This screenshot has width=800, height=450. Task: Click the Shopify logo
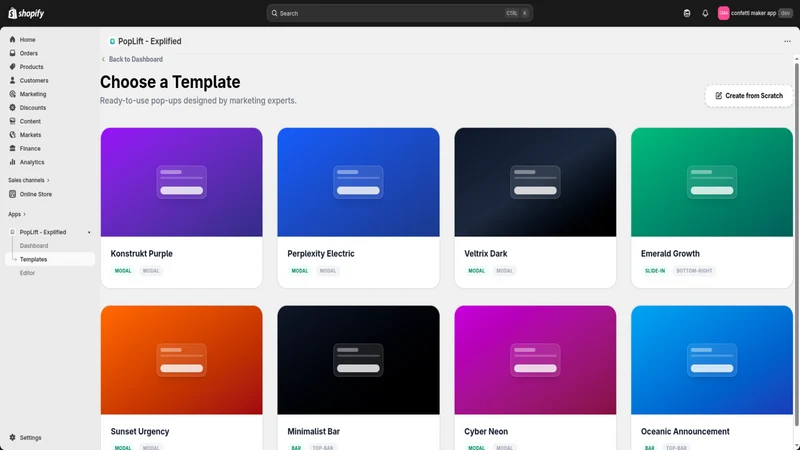point(26,13)
